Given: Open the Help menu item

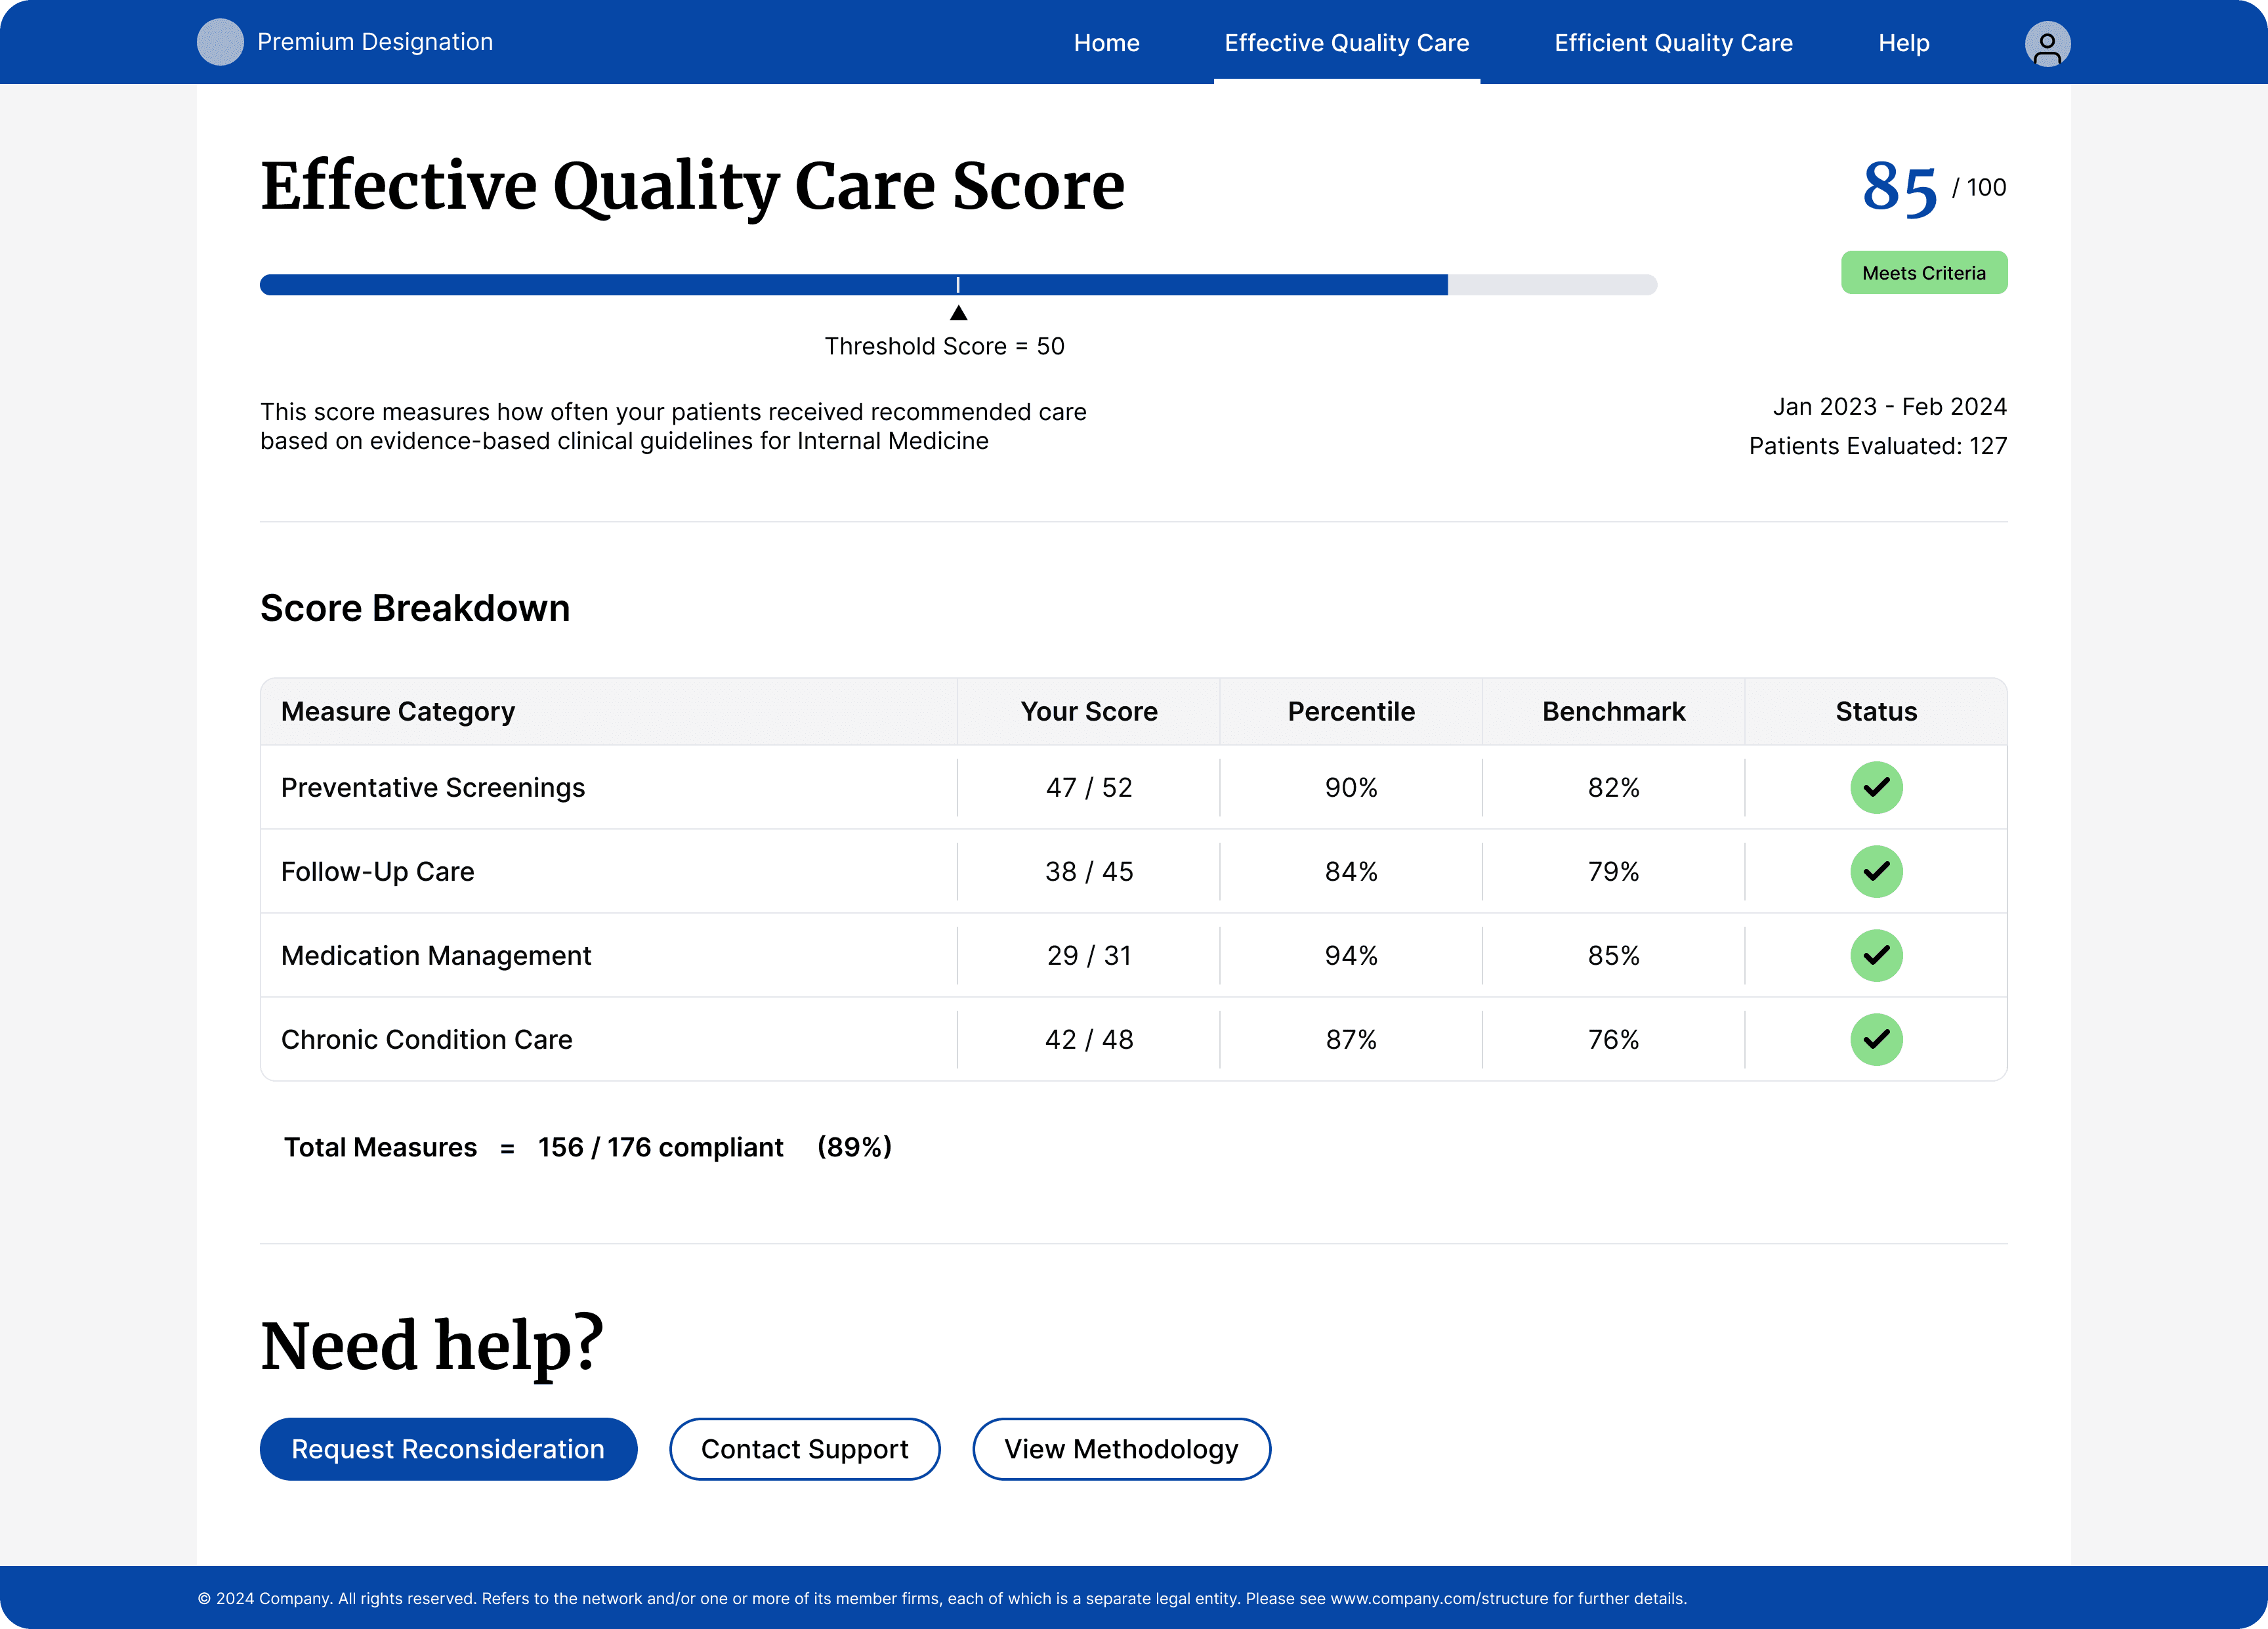Looking at the screenshot, I should [x=1903, y=43].
